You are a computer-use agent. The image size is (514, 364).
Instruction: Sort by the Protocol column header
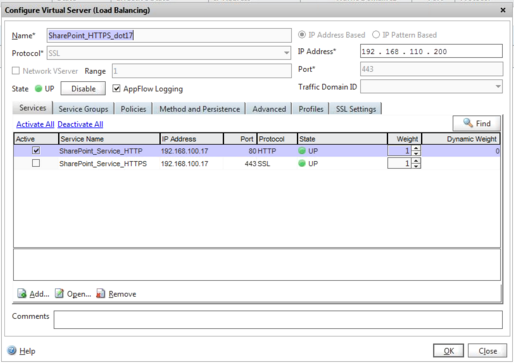tap(277, 139)
